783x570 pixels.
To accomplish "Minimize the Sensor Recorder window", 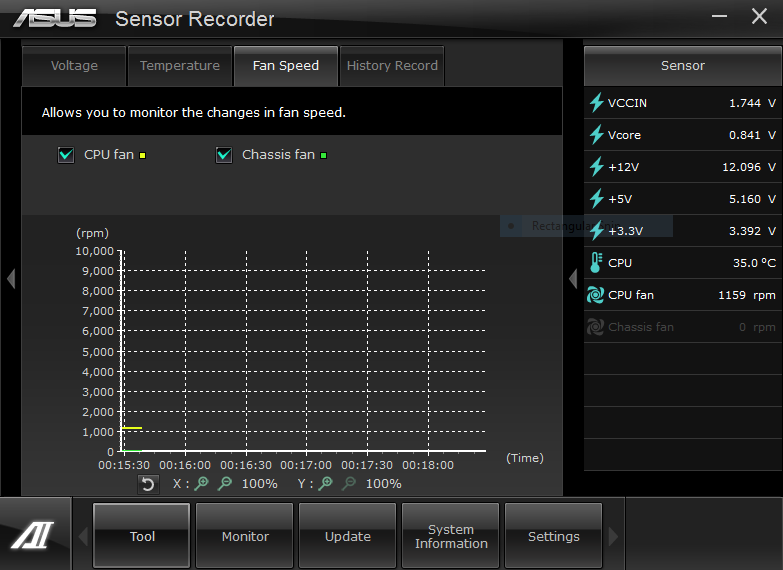I will tap(719, 16).
